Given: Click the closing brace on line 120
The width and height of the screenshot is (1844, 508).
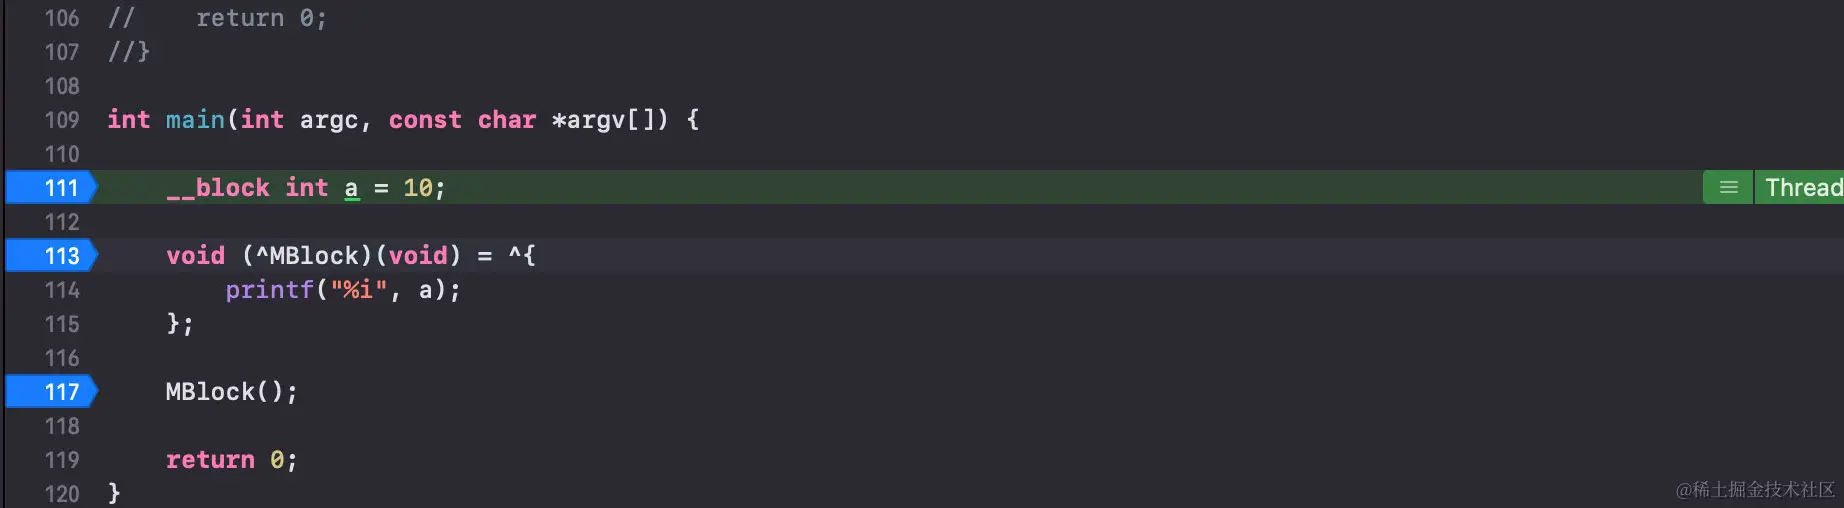Looking at the screenshot, I should 114,493.
